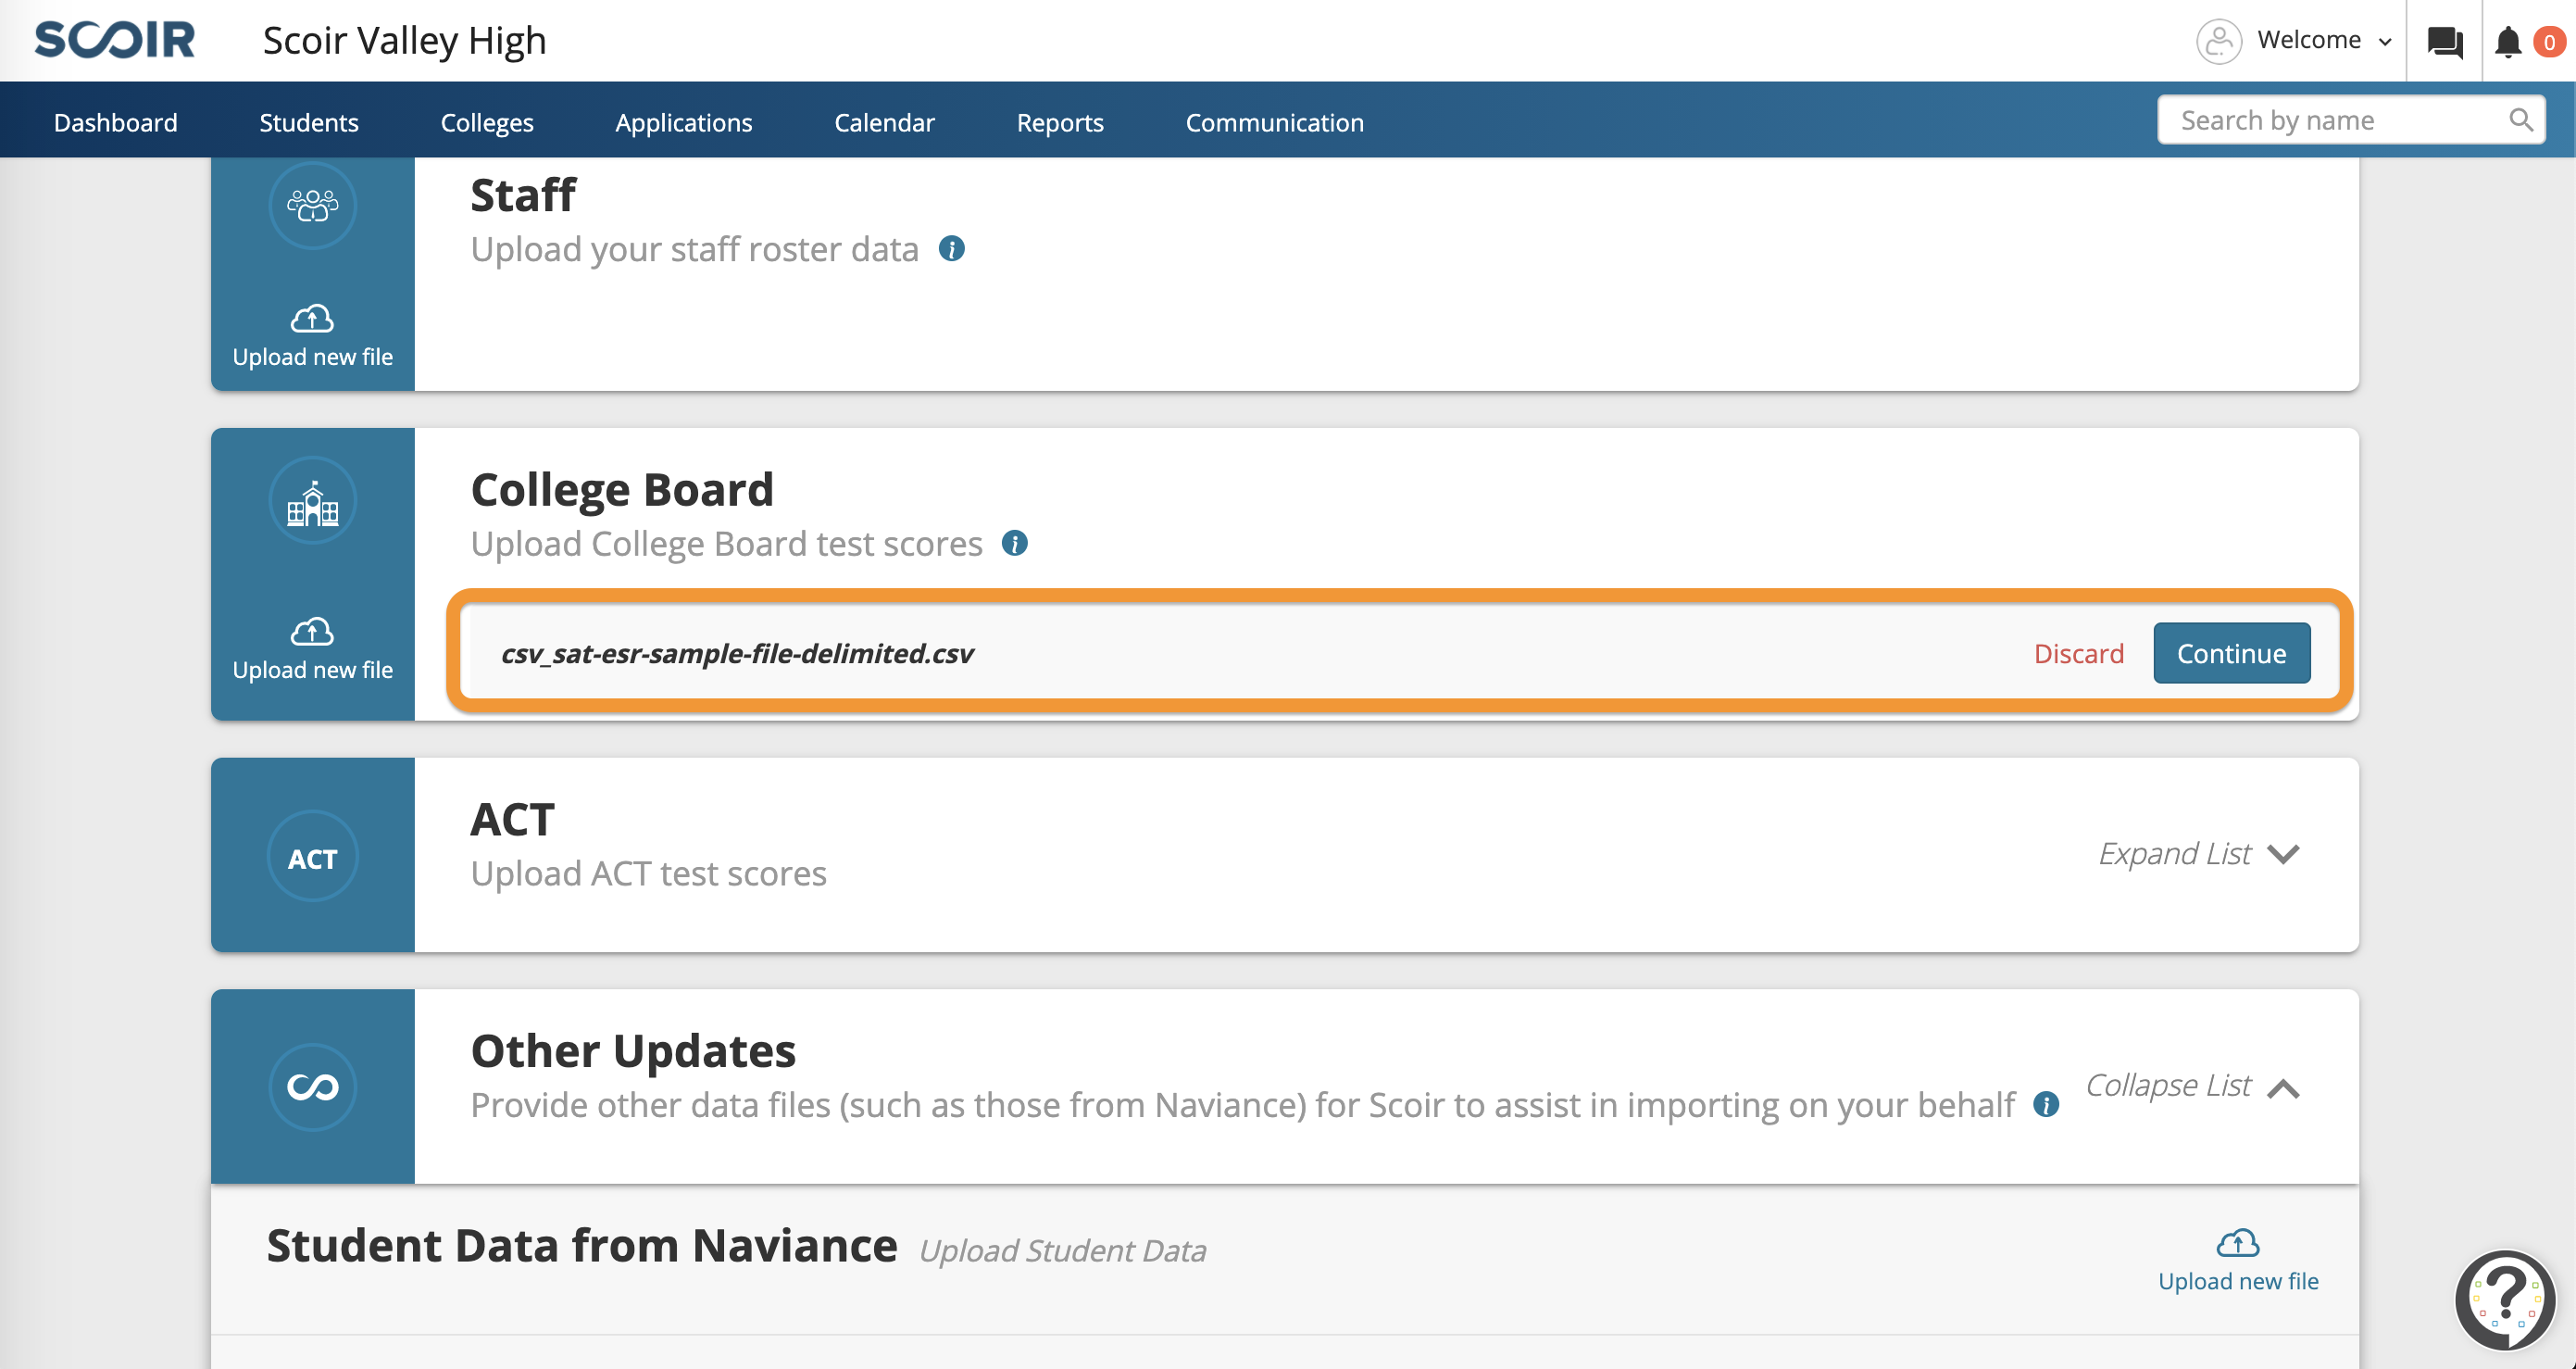Click the Upload Student Data caption
The width and height of the screenshot is (2576, 1369).
[x=1062, y=1251]
